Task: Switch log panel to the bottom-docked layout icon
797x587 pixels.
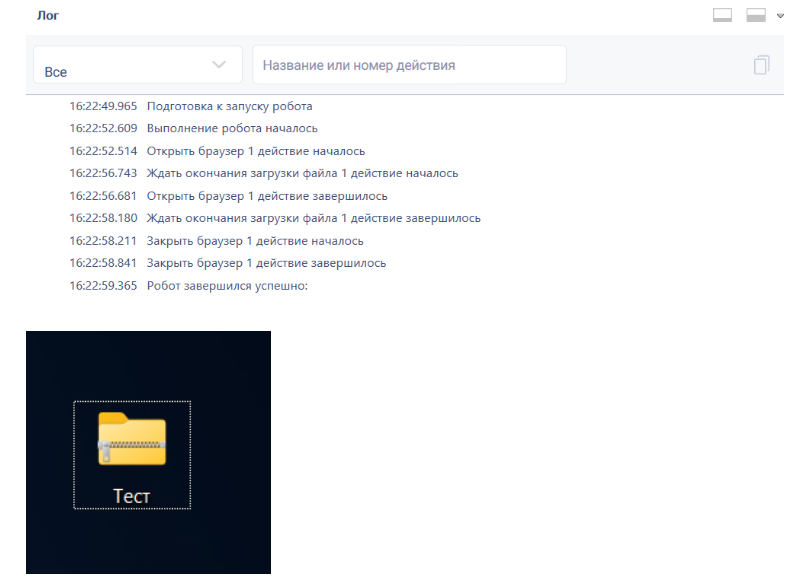Action: pos(722,15)
